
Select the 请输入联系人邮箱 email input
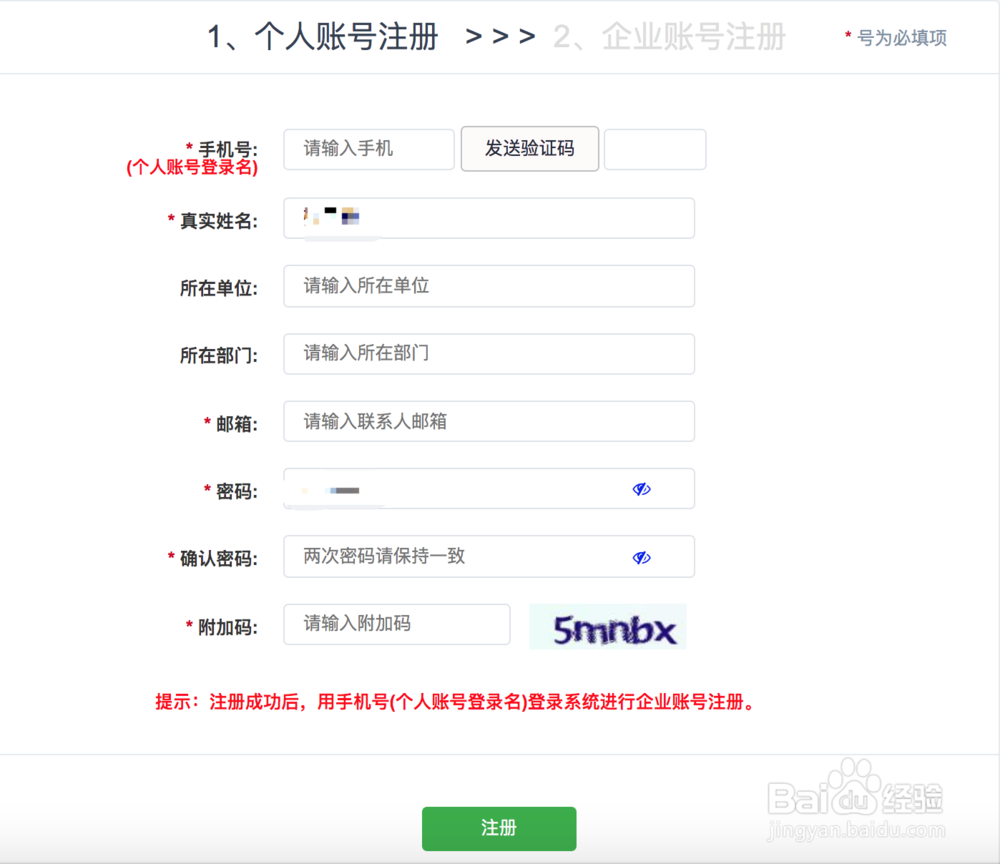tap(488, 421)
